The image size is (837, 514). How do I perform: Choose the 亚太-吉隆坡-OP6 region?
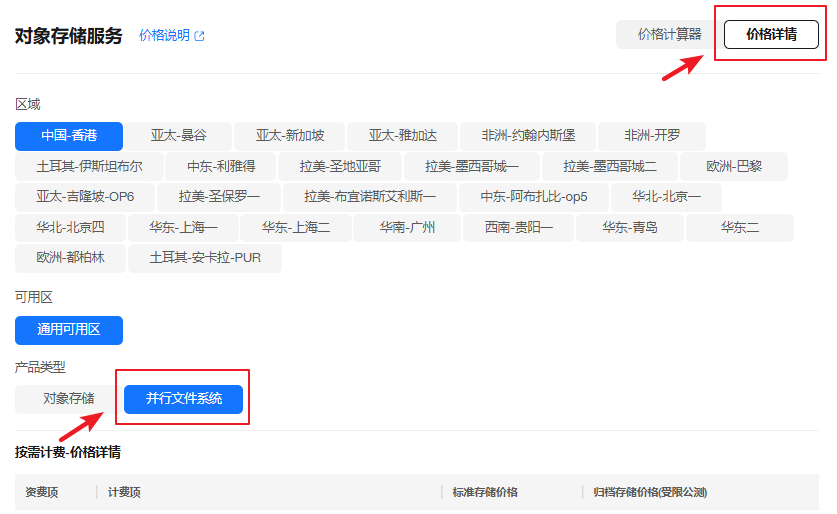click(85, 197)
